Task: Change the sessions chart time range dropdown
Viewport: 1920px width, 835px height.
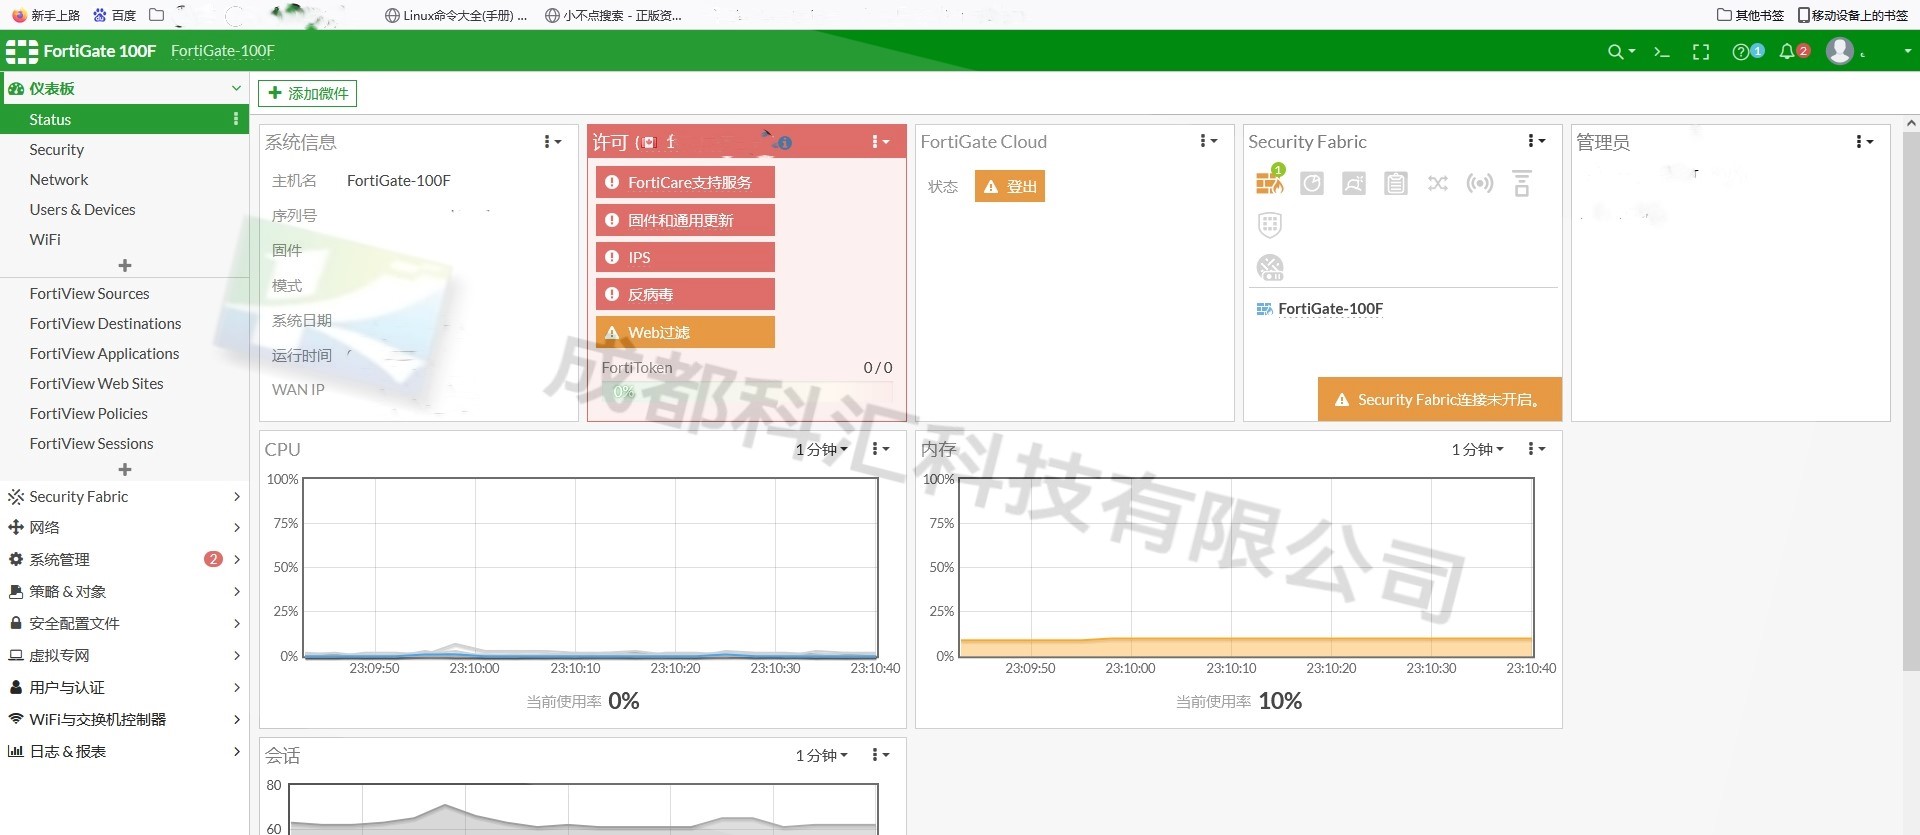Action: tap(821, 756)
